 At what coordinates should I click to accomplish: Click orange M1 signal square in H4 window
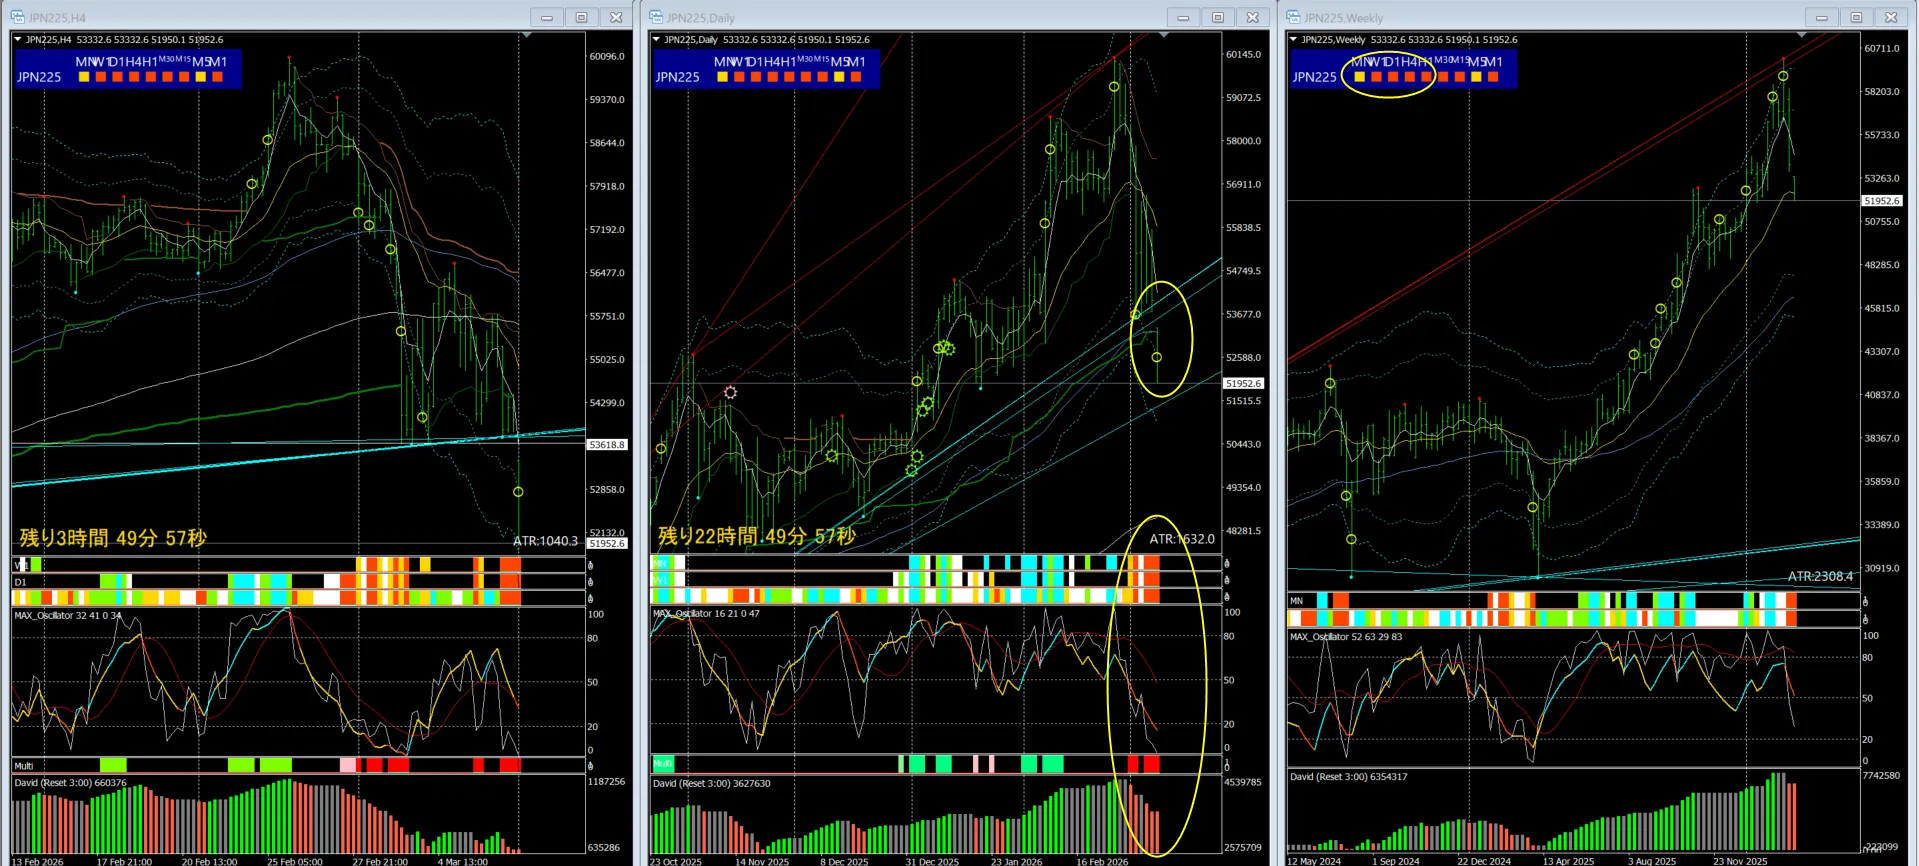(x=217, y=77)
